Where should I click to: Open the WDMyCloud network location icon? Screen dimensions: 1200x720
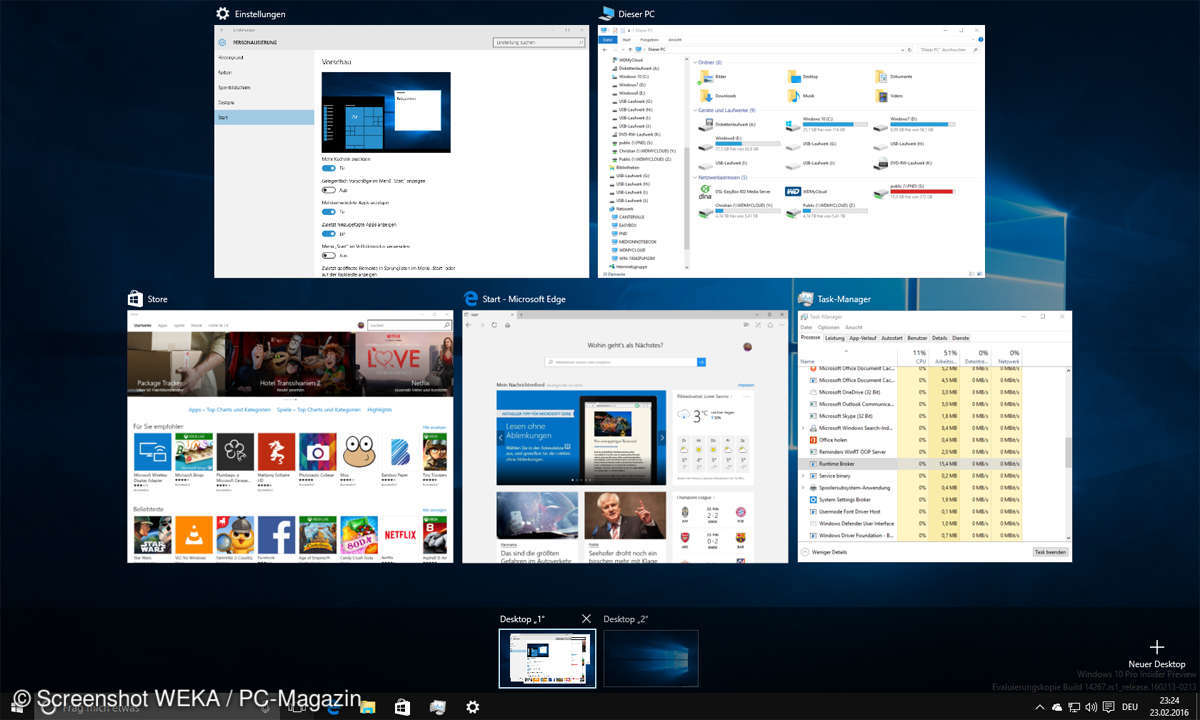point(794,190)
